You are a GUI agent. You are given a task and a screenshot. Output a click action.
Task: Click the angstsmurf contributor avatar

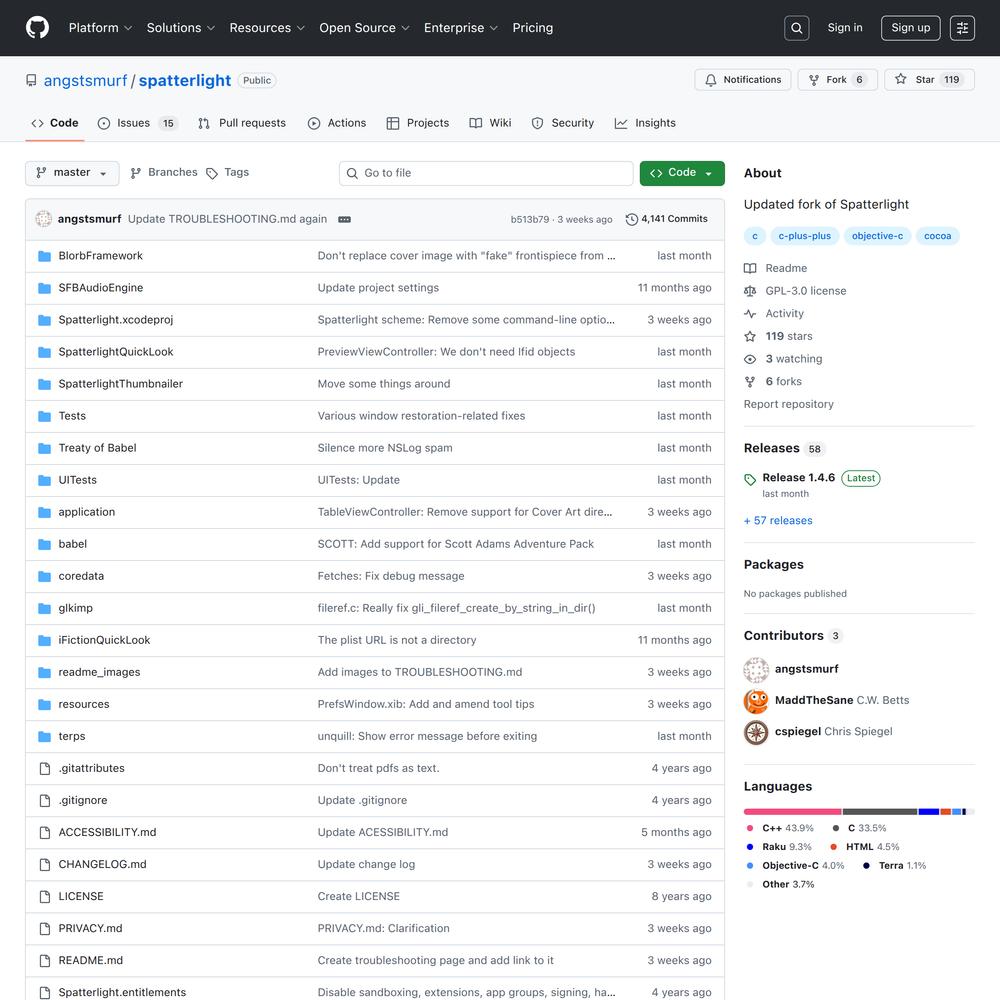click(x=756, y=669)
